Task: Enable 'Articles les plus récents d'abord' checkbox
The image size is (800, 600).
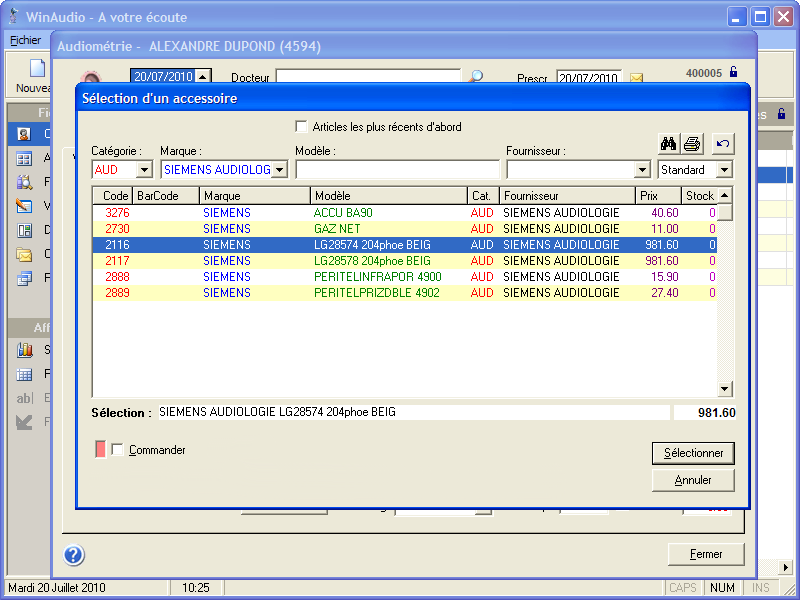Action: coord(302,127)
